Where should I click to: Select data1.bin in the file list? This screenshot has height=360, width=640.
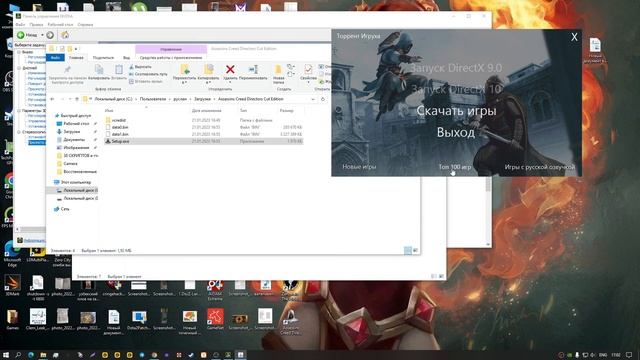204,134
